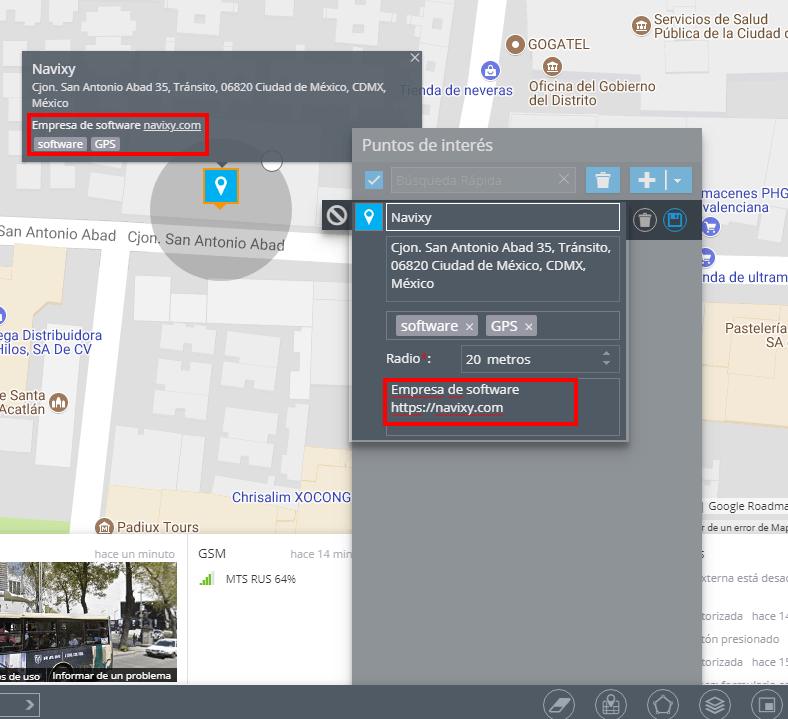This screenshot has width=788, height=719.
Task: Edit the Navixy name field
Action: 503,218
